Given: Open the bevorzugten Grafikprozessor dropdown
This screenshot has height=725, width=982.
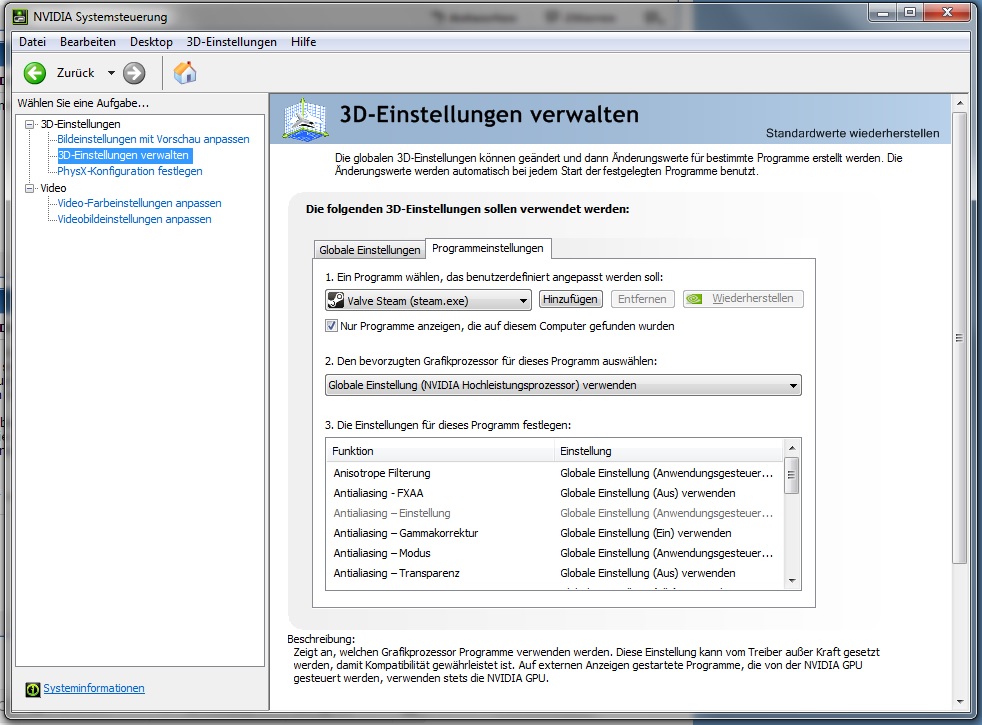Looking at the screenshot, I should tap(563, 385).
